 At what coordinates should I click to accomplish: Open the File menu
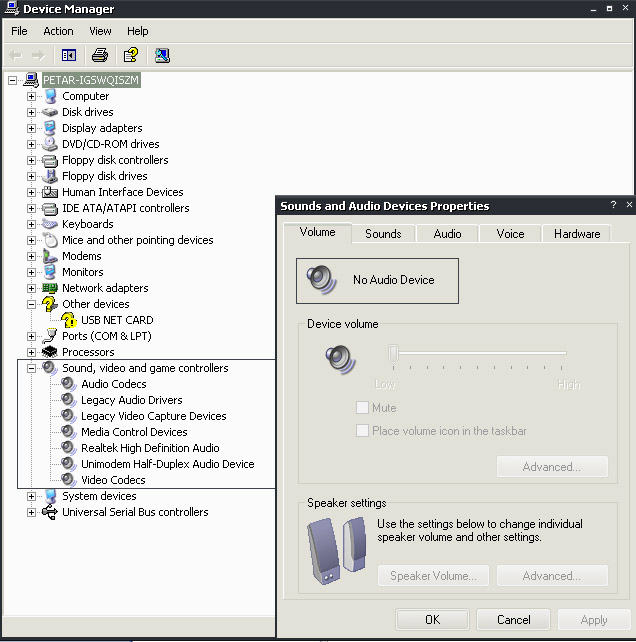19,31
